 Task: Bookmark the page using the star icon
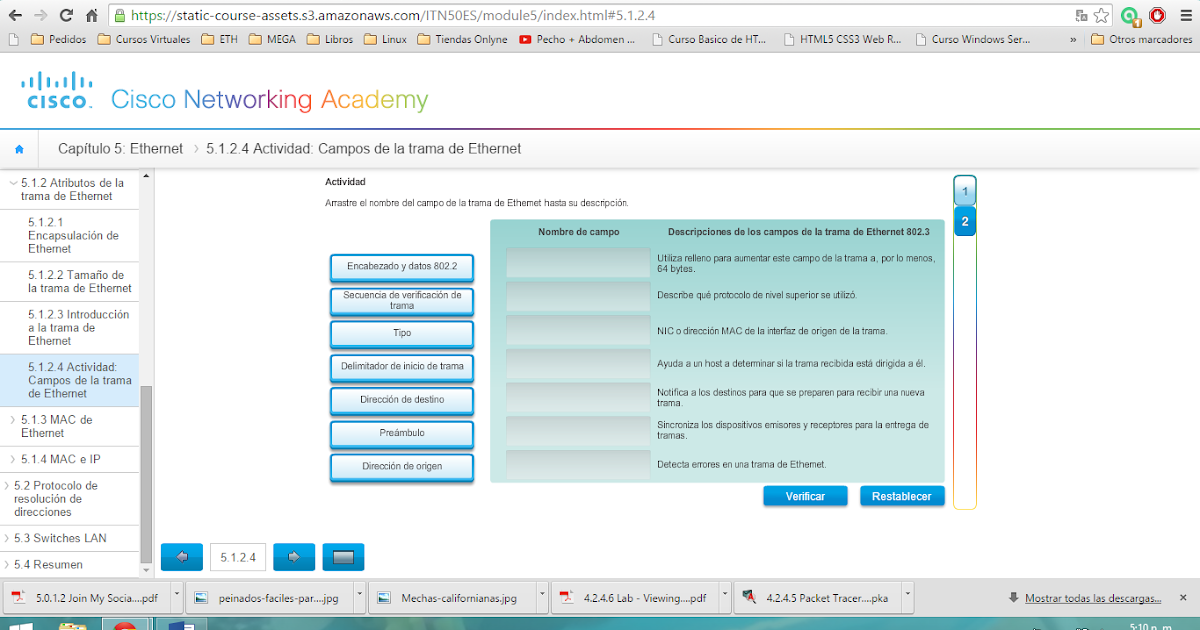pos(1102,15)
